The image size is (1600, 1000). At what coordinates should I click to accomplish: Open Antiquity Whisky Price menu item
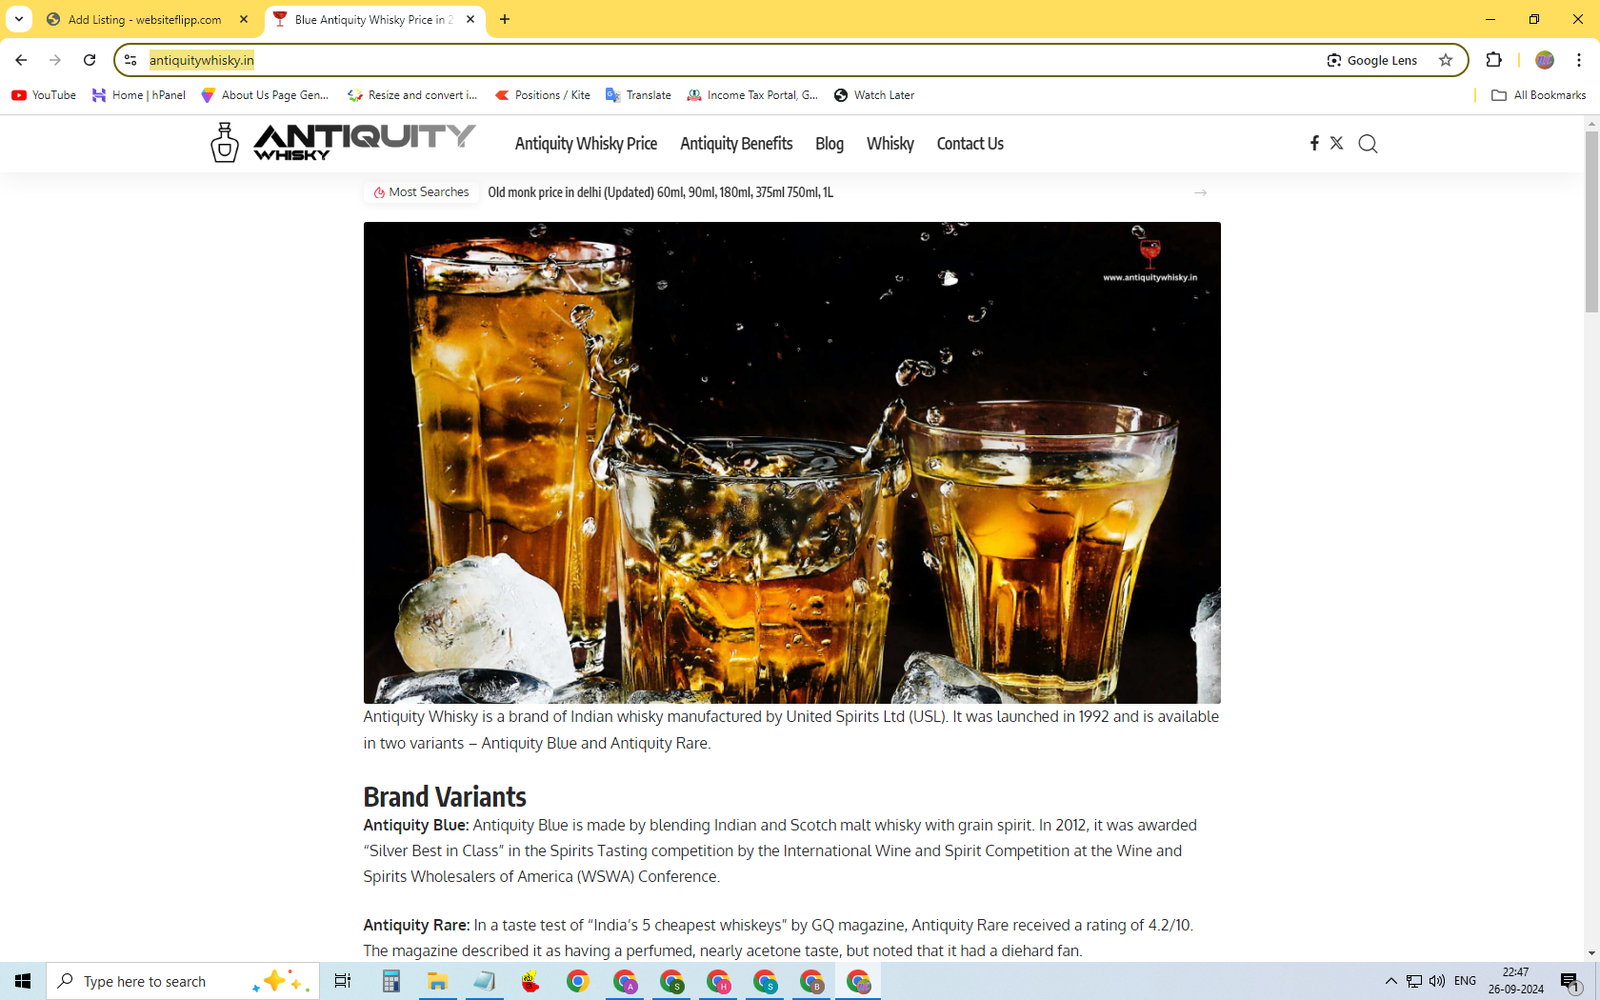(x=586, y=143)
